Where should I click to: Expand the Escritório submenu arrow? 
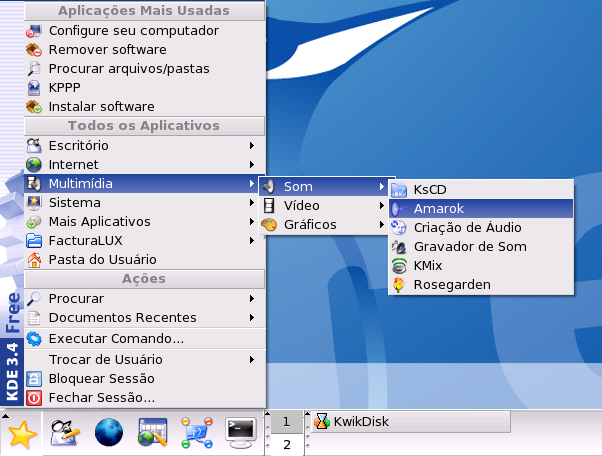252,145
